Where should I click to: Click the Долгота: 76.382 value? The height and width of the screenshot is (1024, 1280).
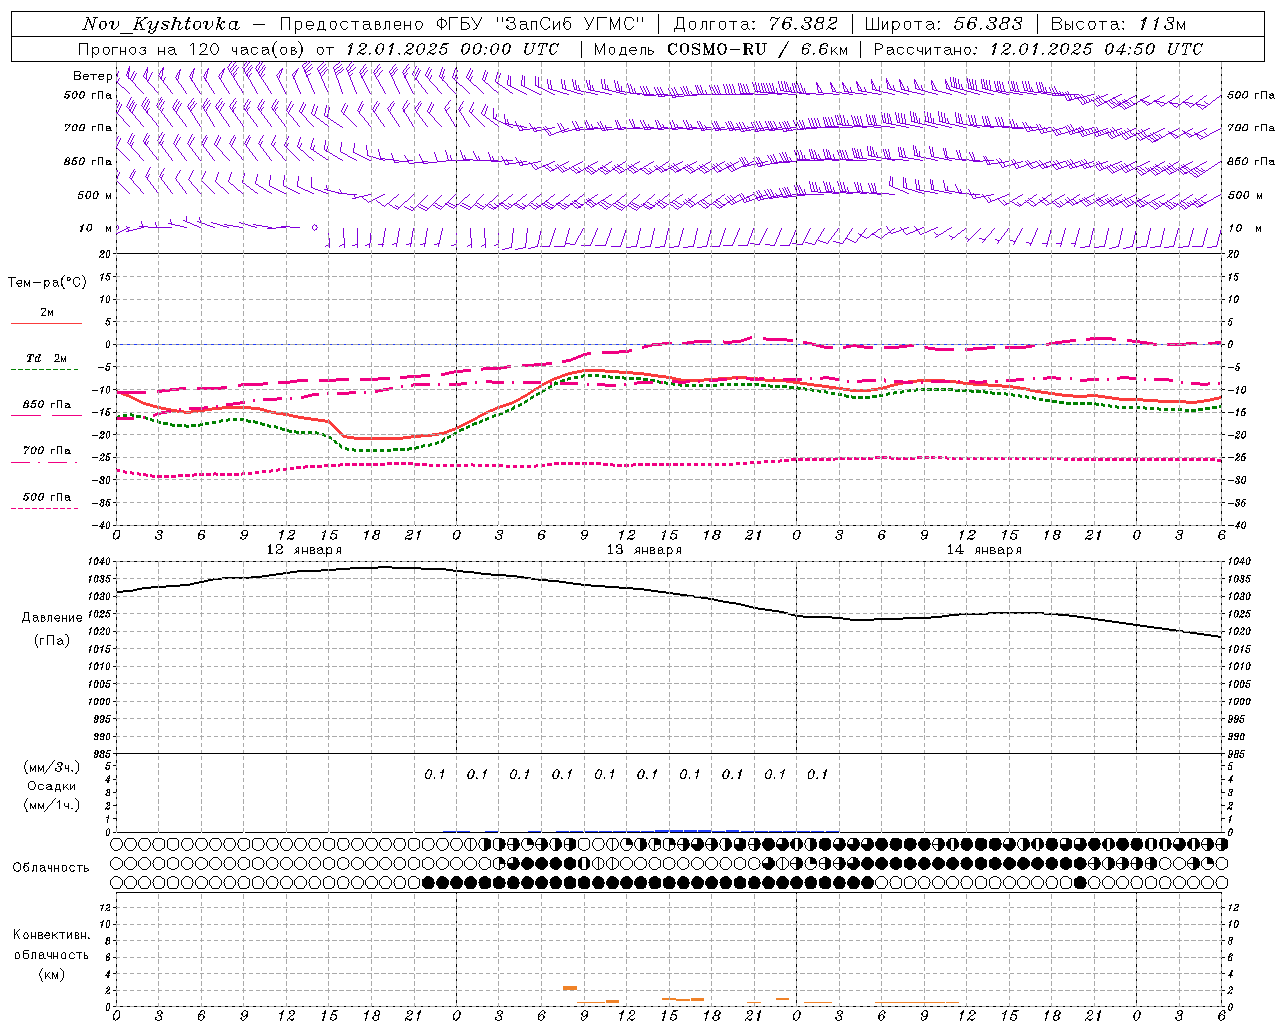click(755, 24)
